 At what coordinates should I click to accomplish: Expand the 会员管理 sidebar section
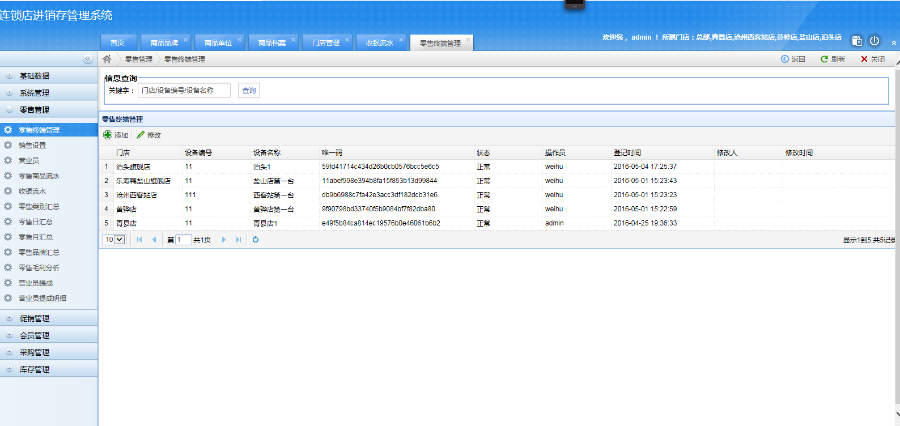[x=41, y=336]
